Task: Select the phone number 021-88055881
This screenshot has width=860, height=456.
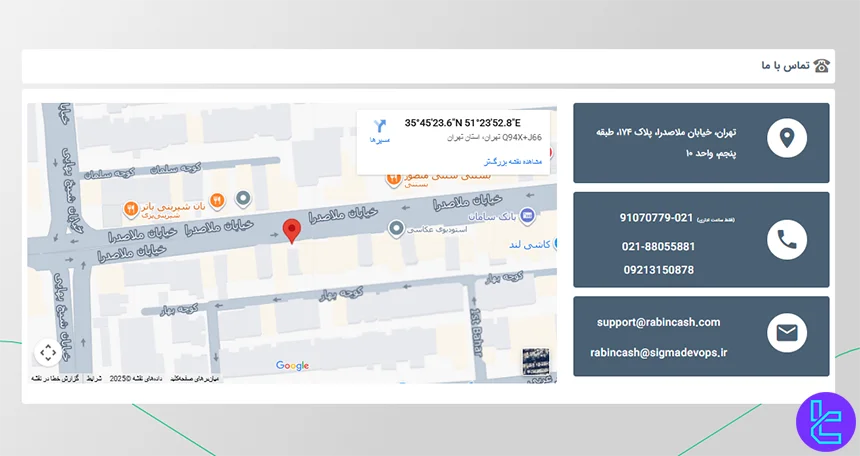Action: (658, 246)
